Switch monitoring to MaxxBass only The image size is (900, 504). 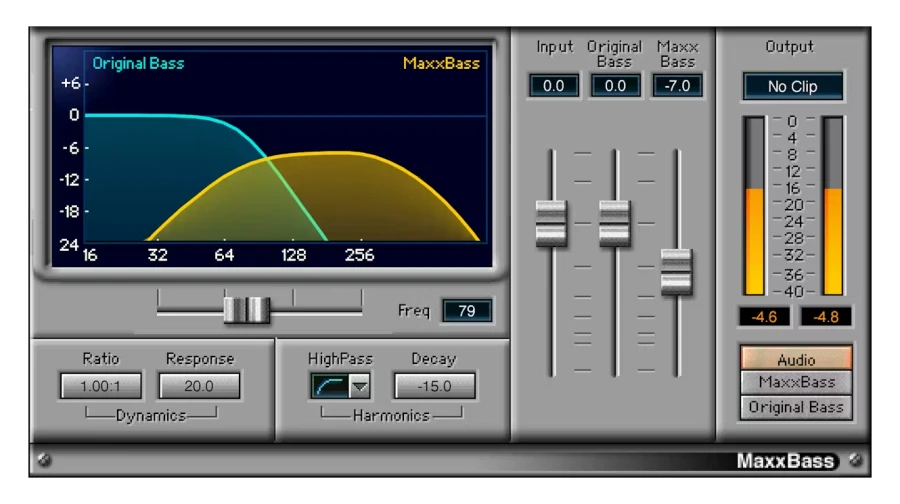click(x=796, y=382)
